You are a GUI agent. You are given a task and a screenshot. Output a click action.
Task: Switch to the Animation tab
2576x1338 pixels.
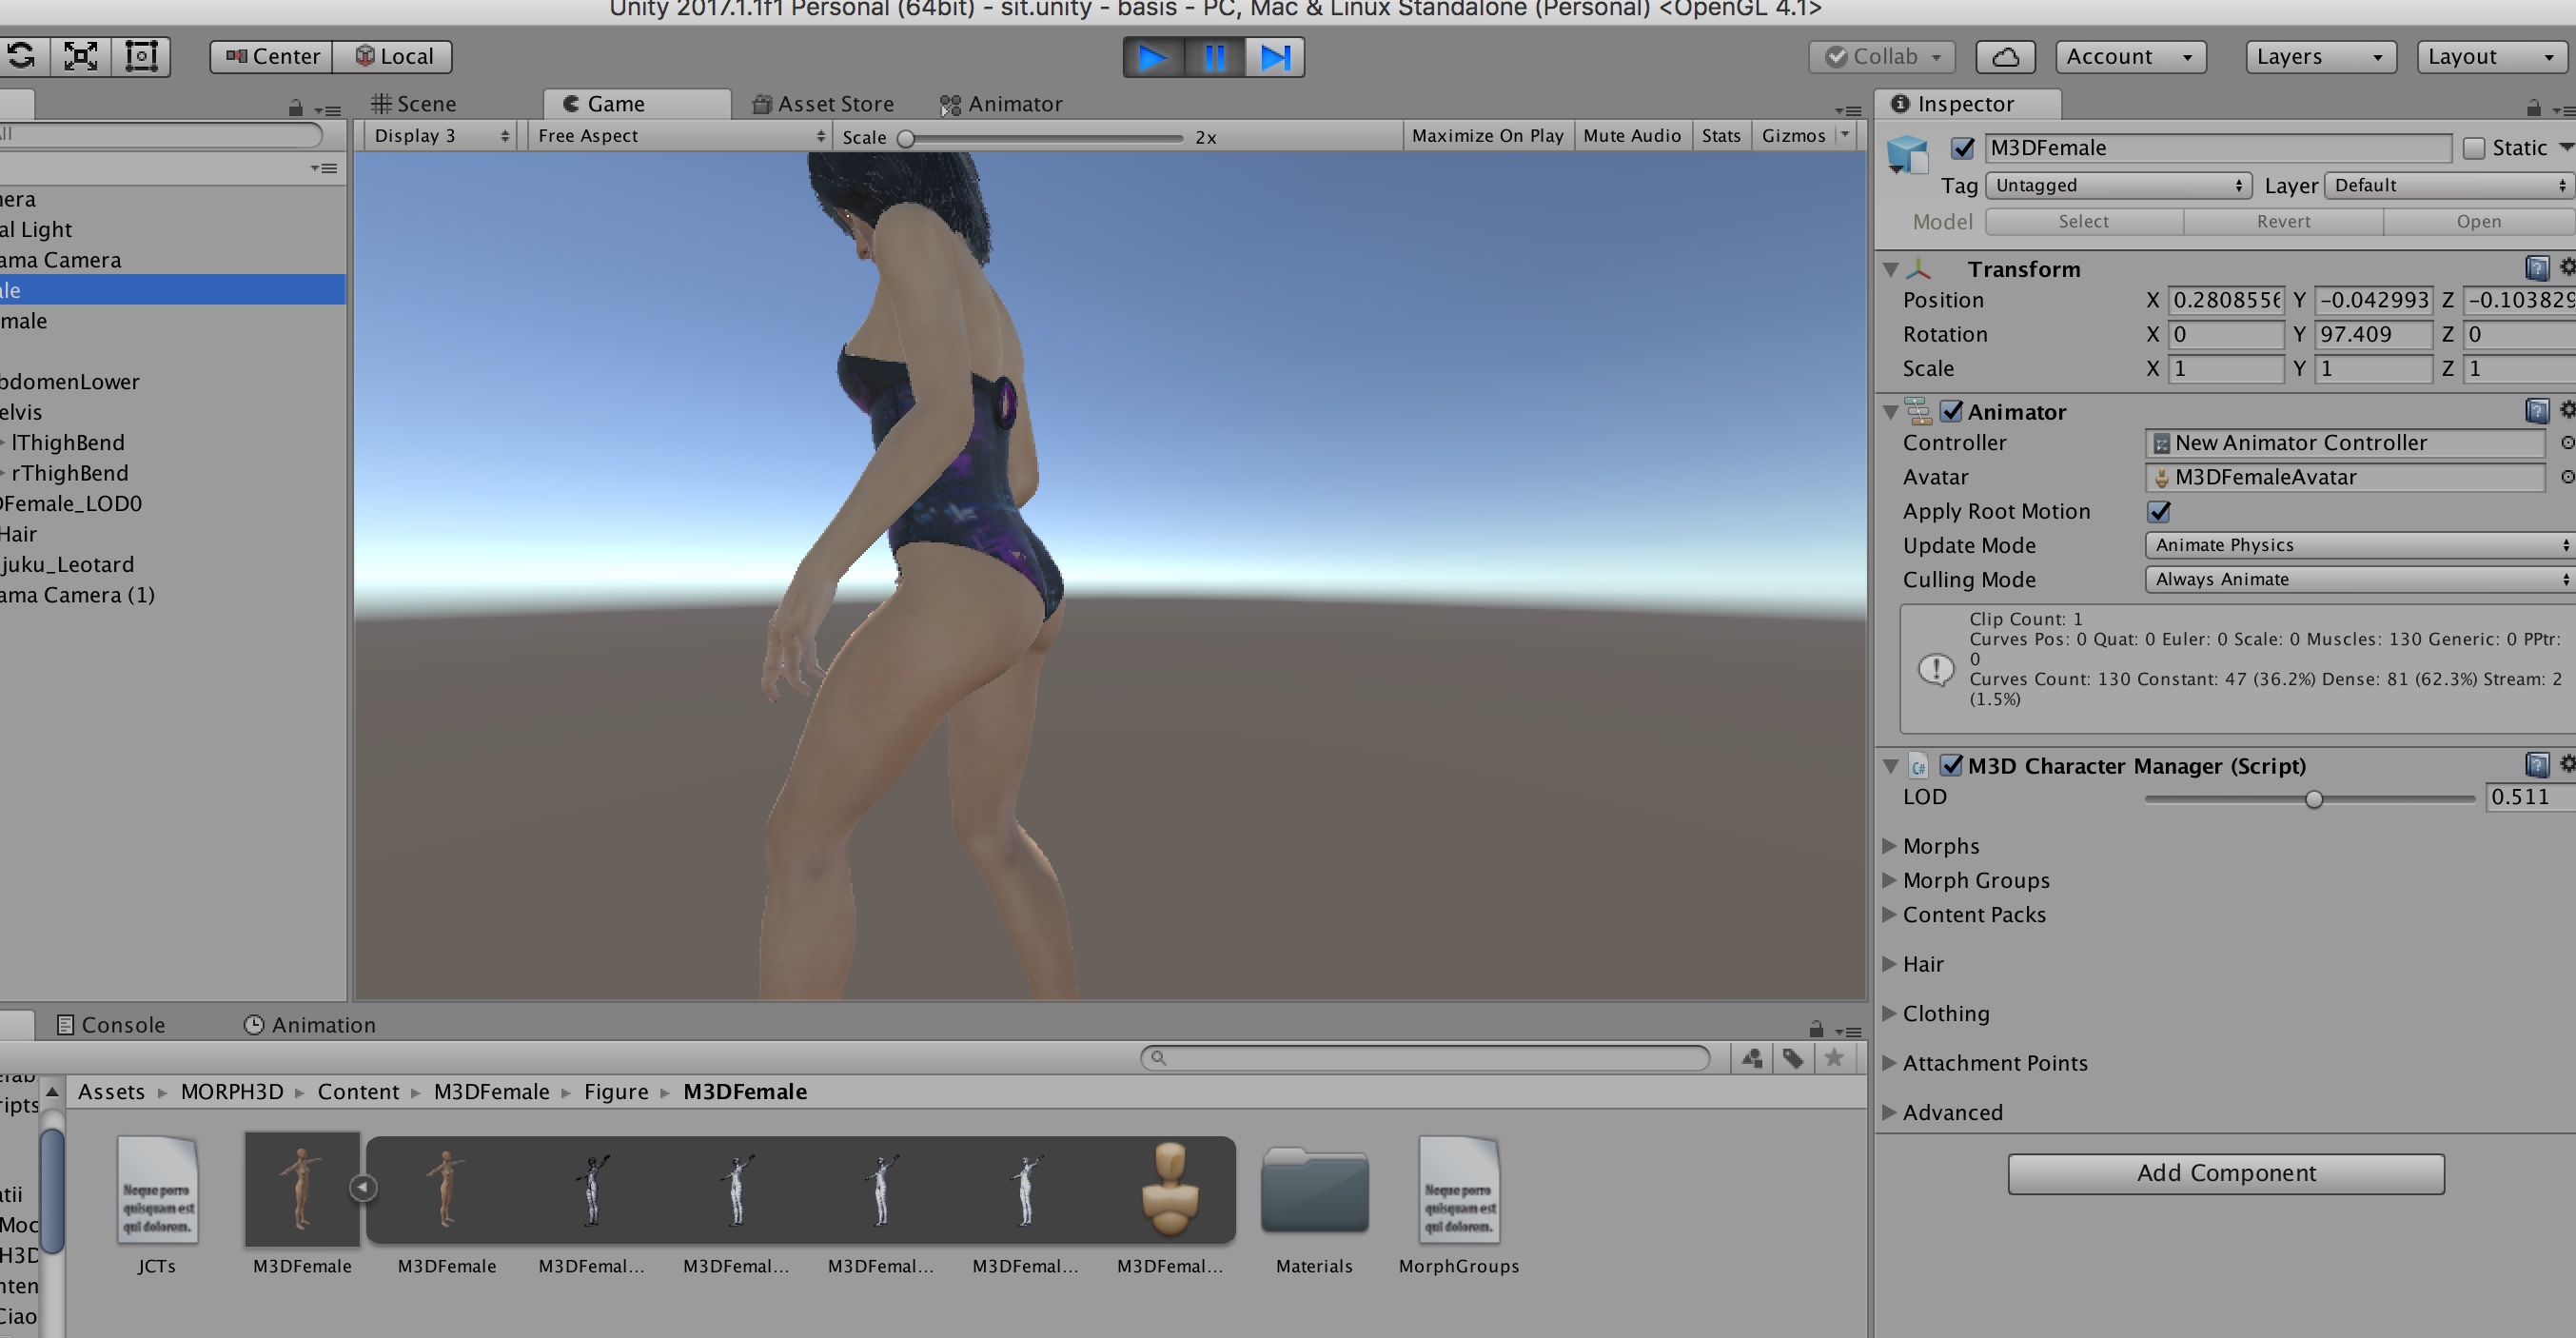click(310, 1025)
